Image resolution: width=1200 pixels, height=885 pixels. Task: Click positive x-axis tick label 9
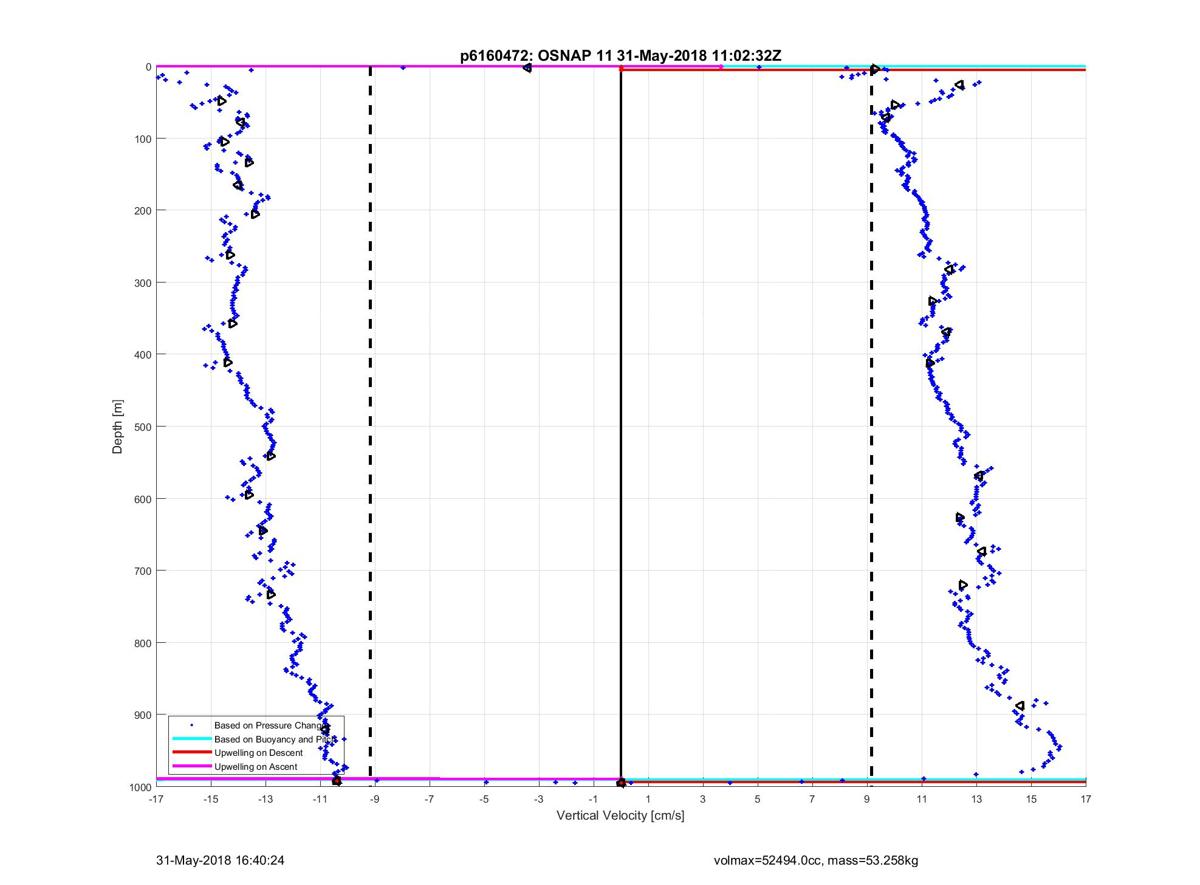coord(867,799)
